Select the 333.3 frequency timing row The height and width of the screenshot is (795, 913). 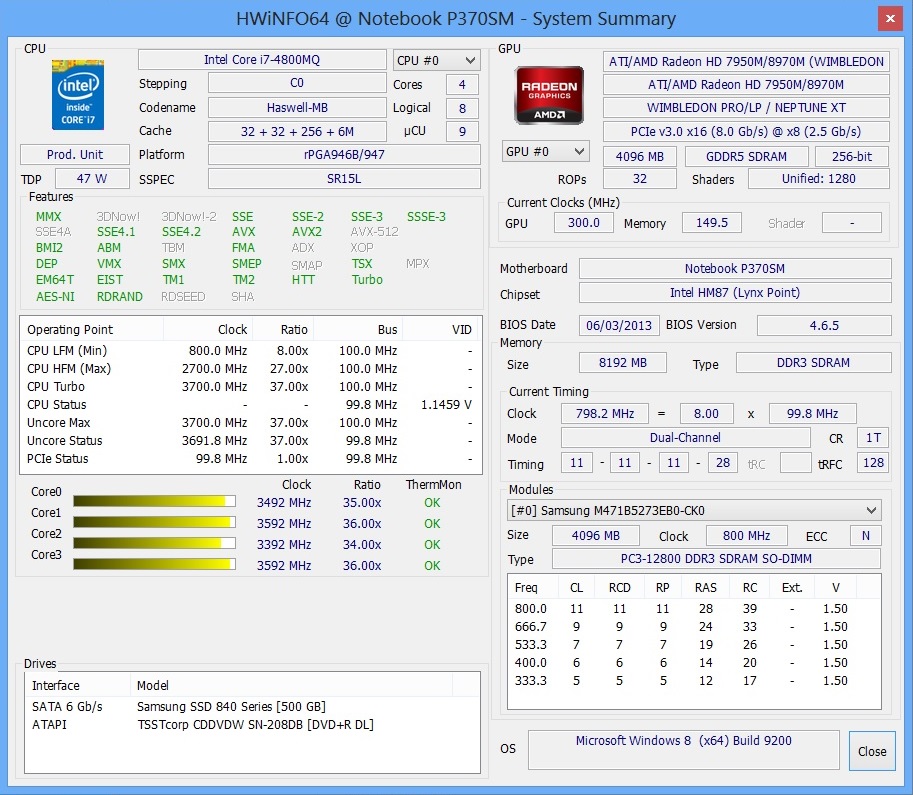coord(694,681)
